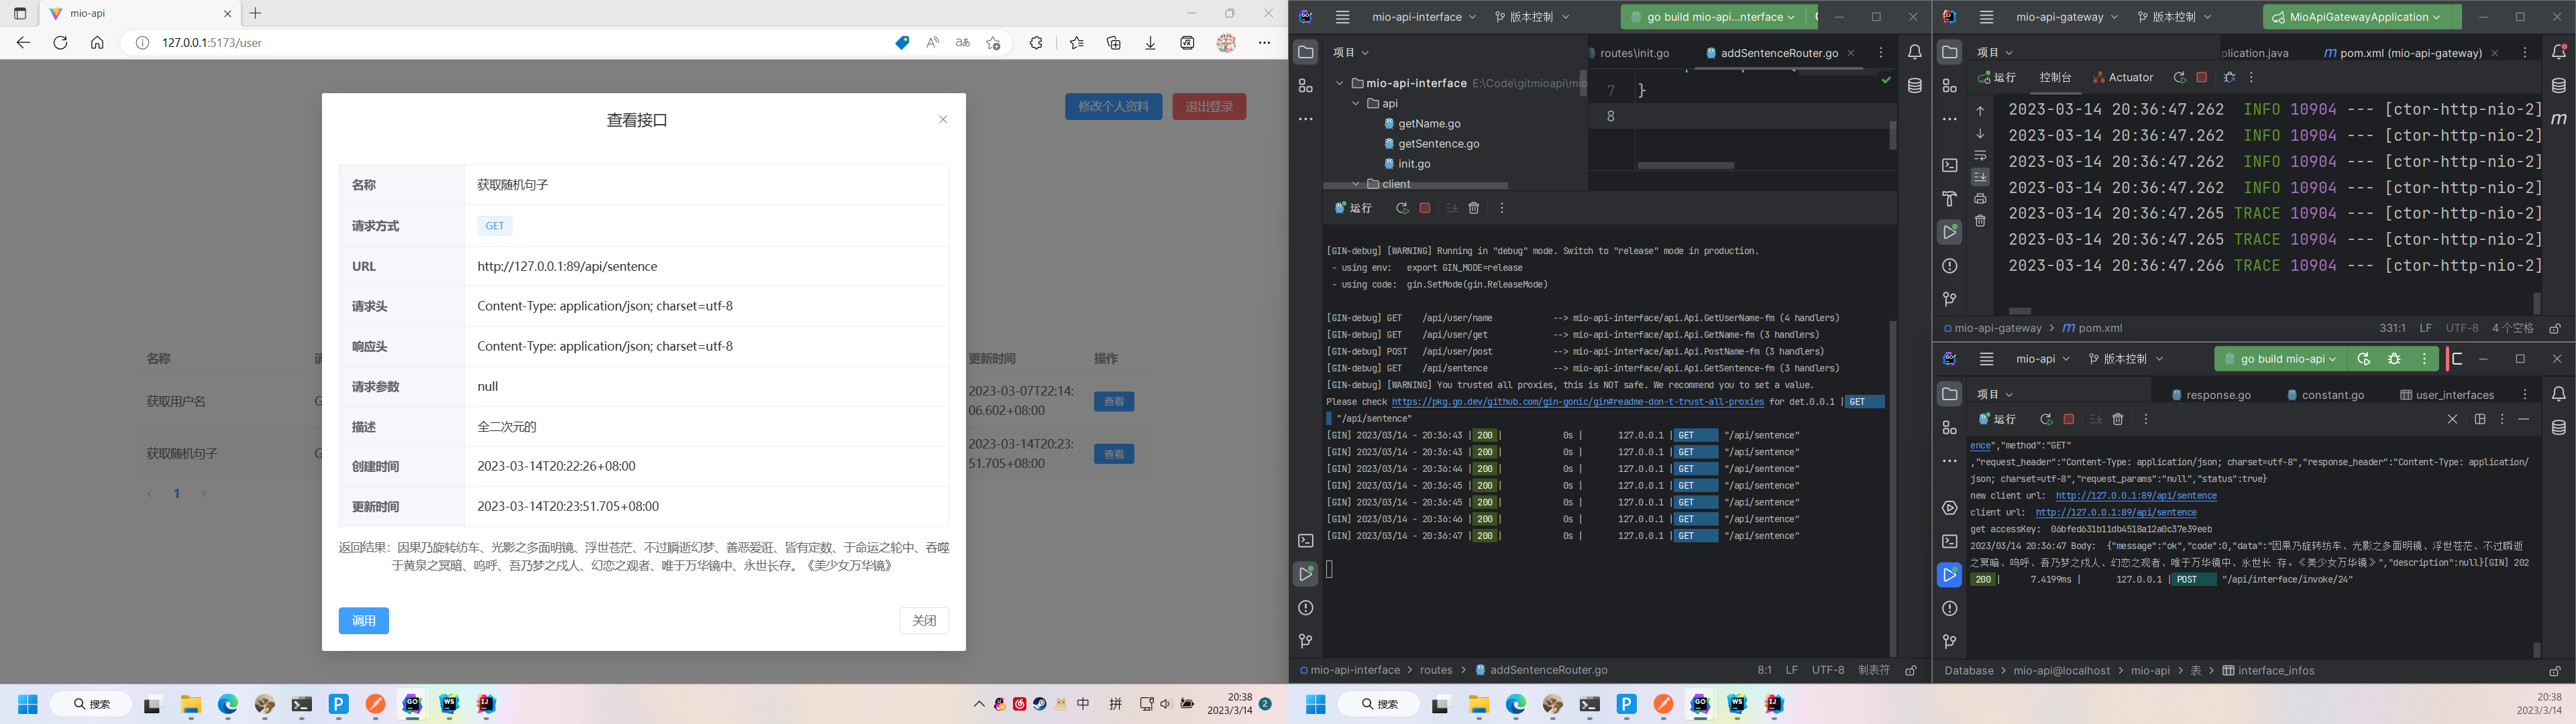The width and height of the screenshot is (2576, 724).
Task: Open Git tool in mio-api-gateway window
Action: (x=1949, y=299)
